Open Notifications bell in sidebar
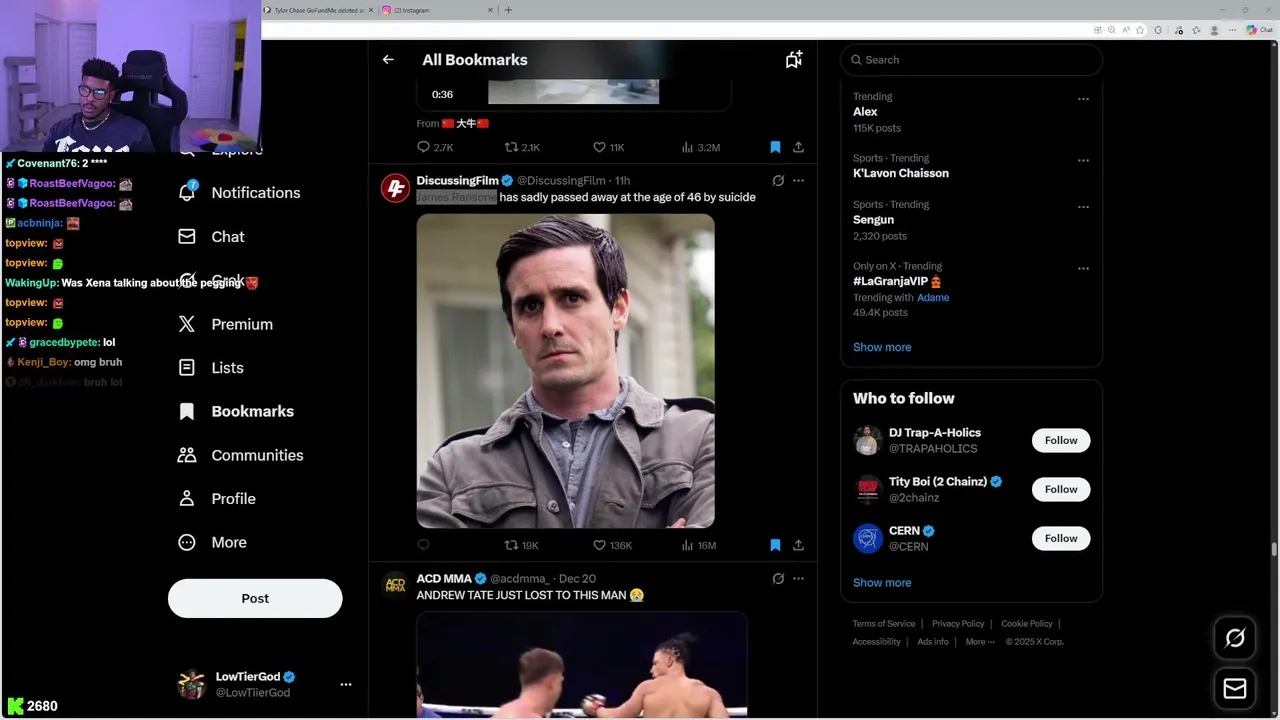The height and width of the screenshot is (720, 1280). pos(187,192)
